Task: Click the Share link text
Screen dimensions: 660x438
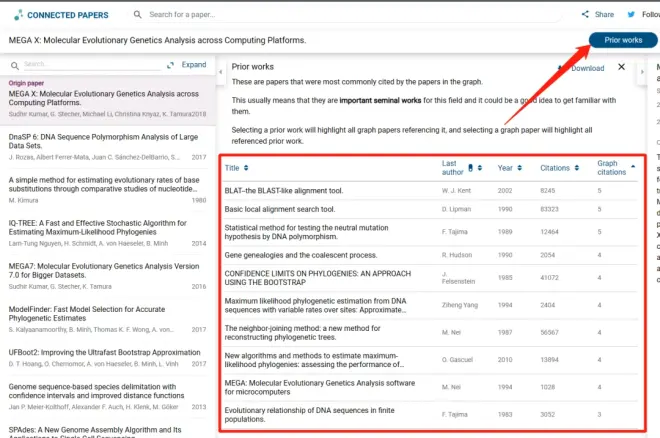Action: [x=604, y=14]
